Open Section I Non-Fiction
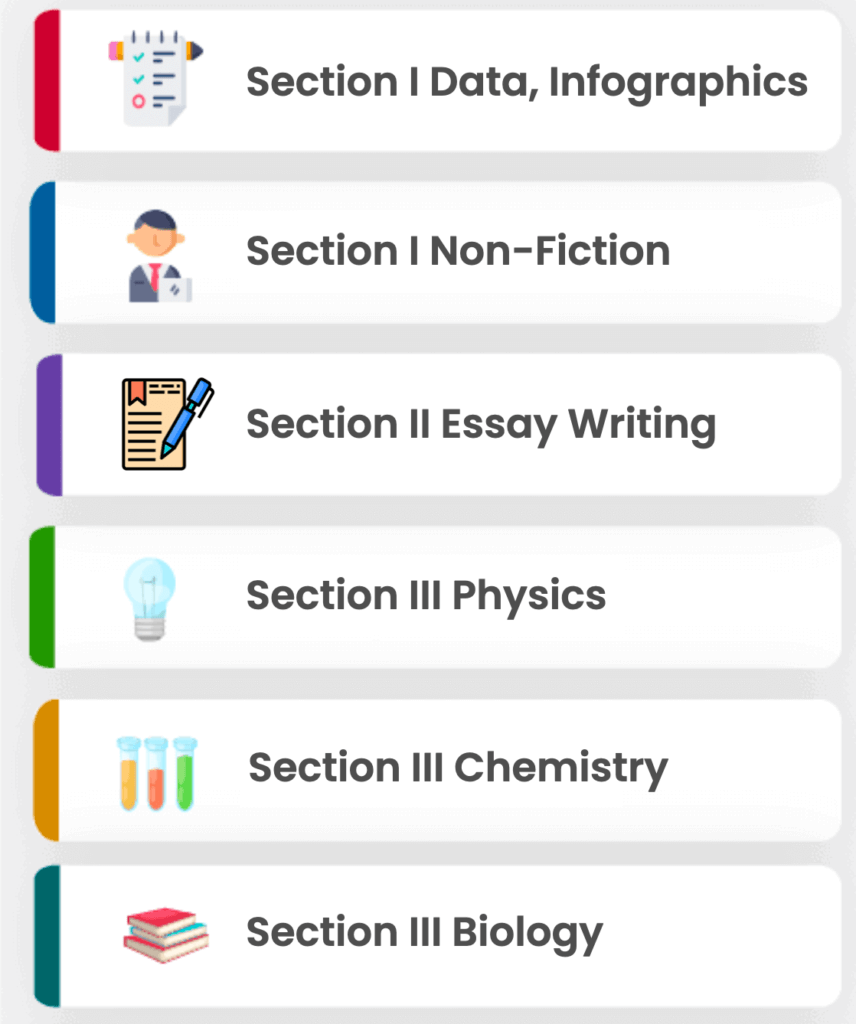This screenshot has width=856, height=1024. click(458, 251)
